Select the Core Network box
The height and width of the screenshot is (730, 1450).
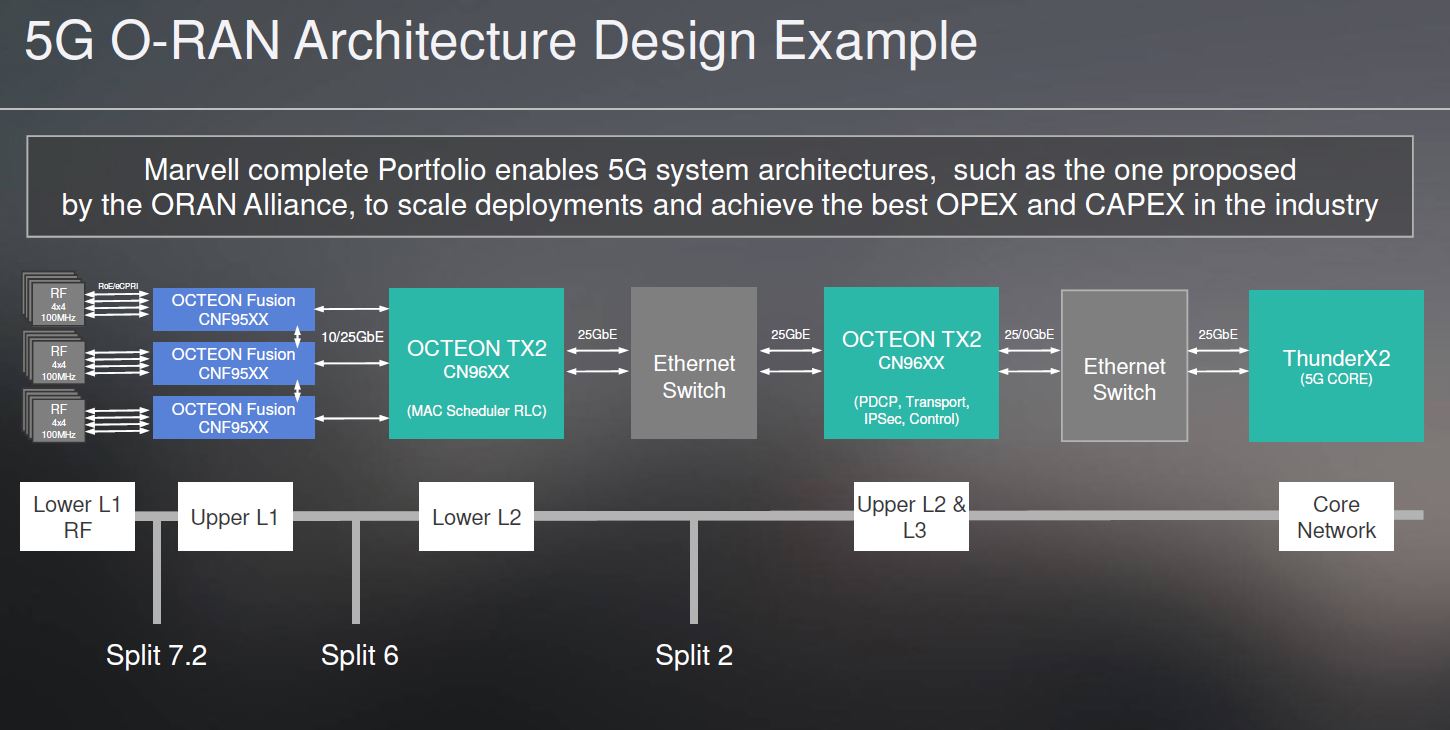(1336, 517)
